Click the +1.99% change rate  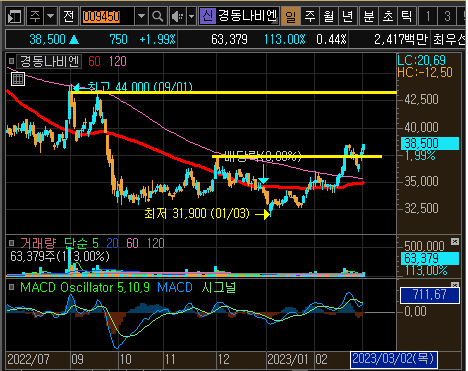pos(157,40)
